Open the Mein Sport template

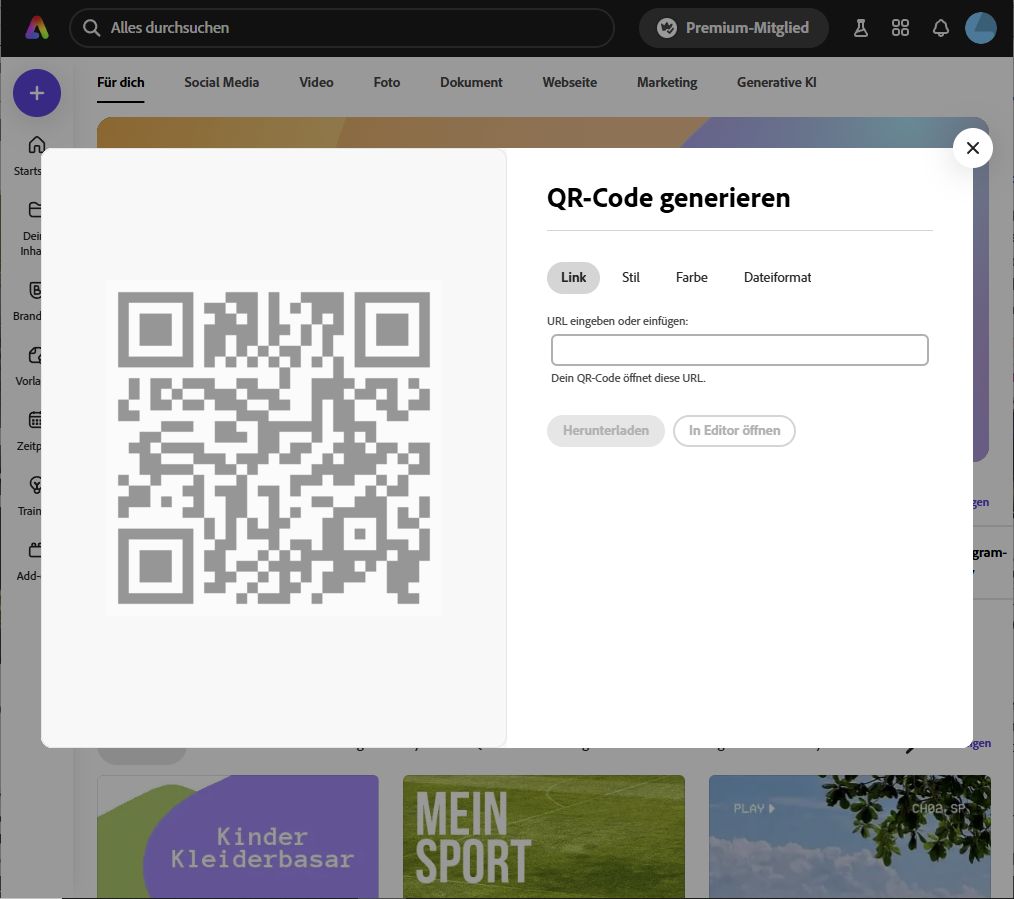pyautogui.click(x=544, y=836)
